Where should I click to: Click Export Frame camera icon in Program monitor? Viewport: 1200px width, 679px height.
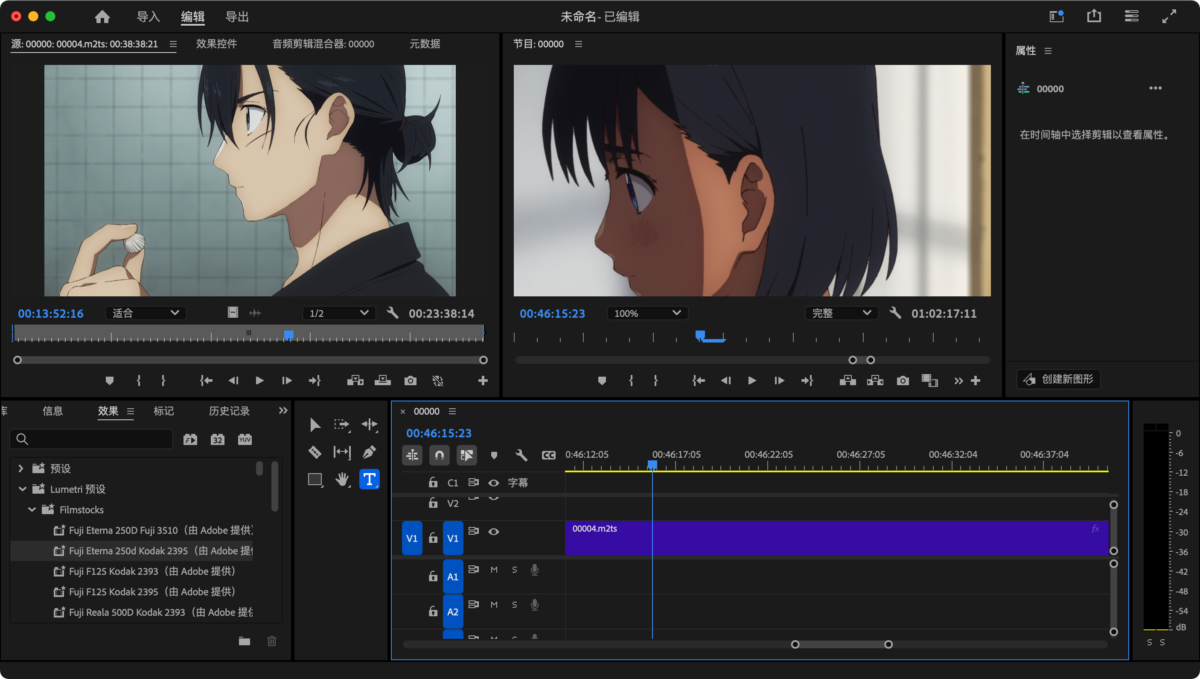[903, 381]
